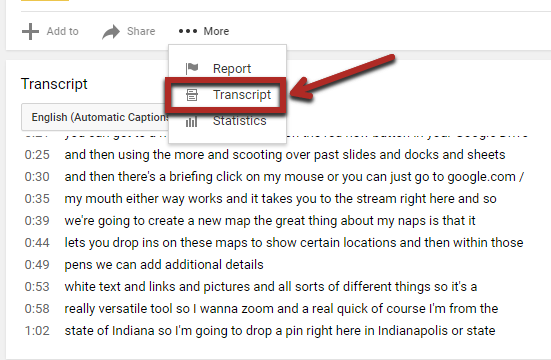Viewport: 551px width, 360px height.
Task: Jump to transcript timestamp 0:53
Action: pos(37,287)
